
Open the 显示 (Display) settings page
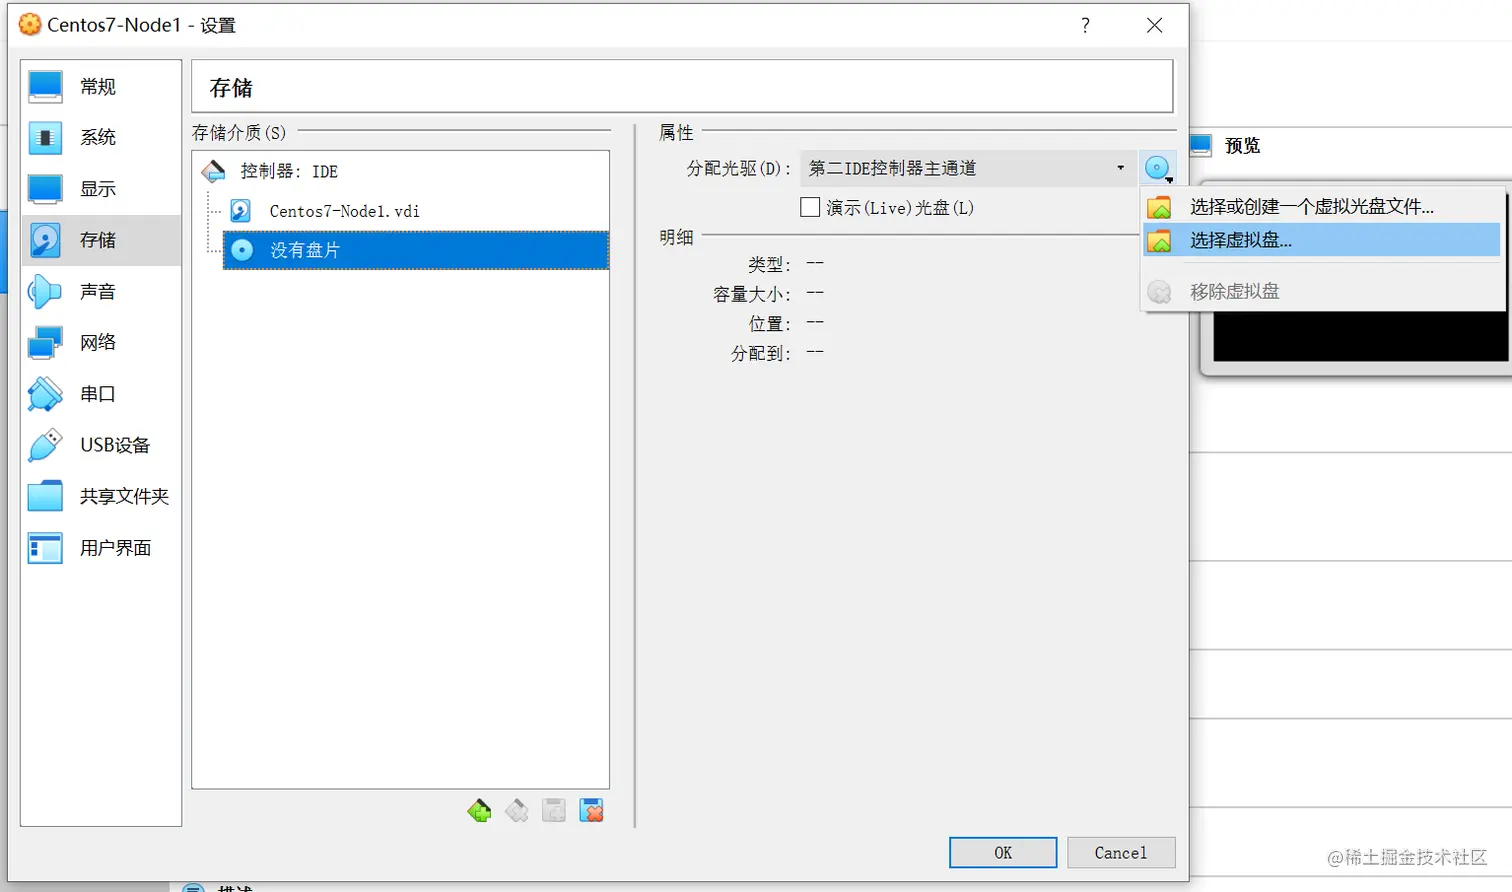pos(100,189)
